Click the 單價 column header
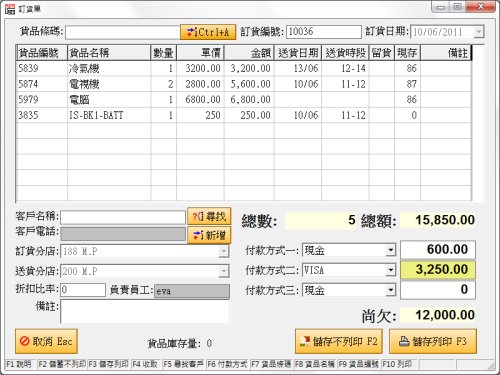The height and width of the screenshot is (375, 500). coord(200,53)
